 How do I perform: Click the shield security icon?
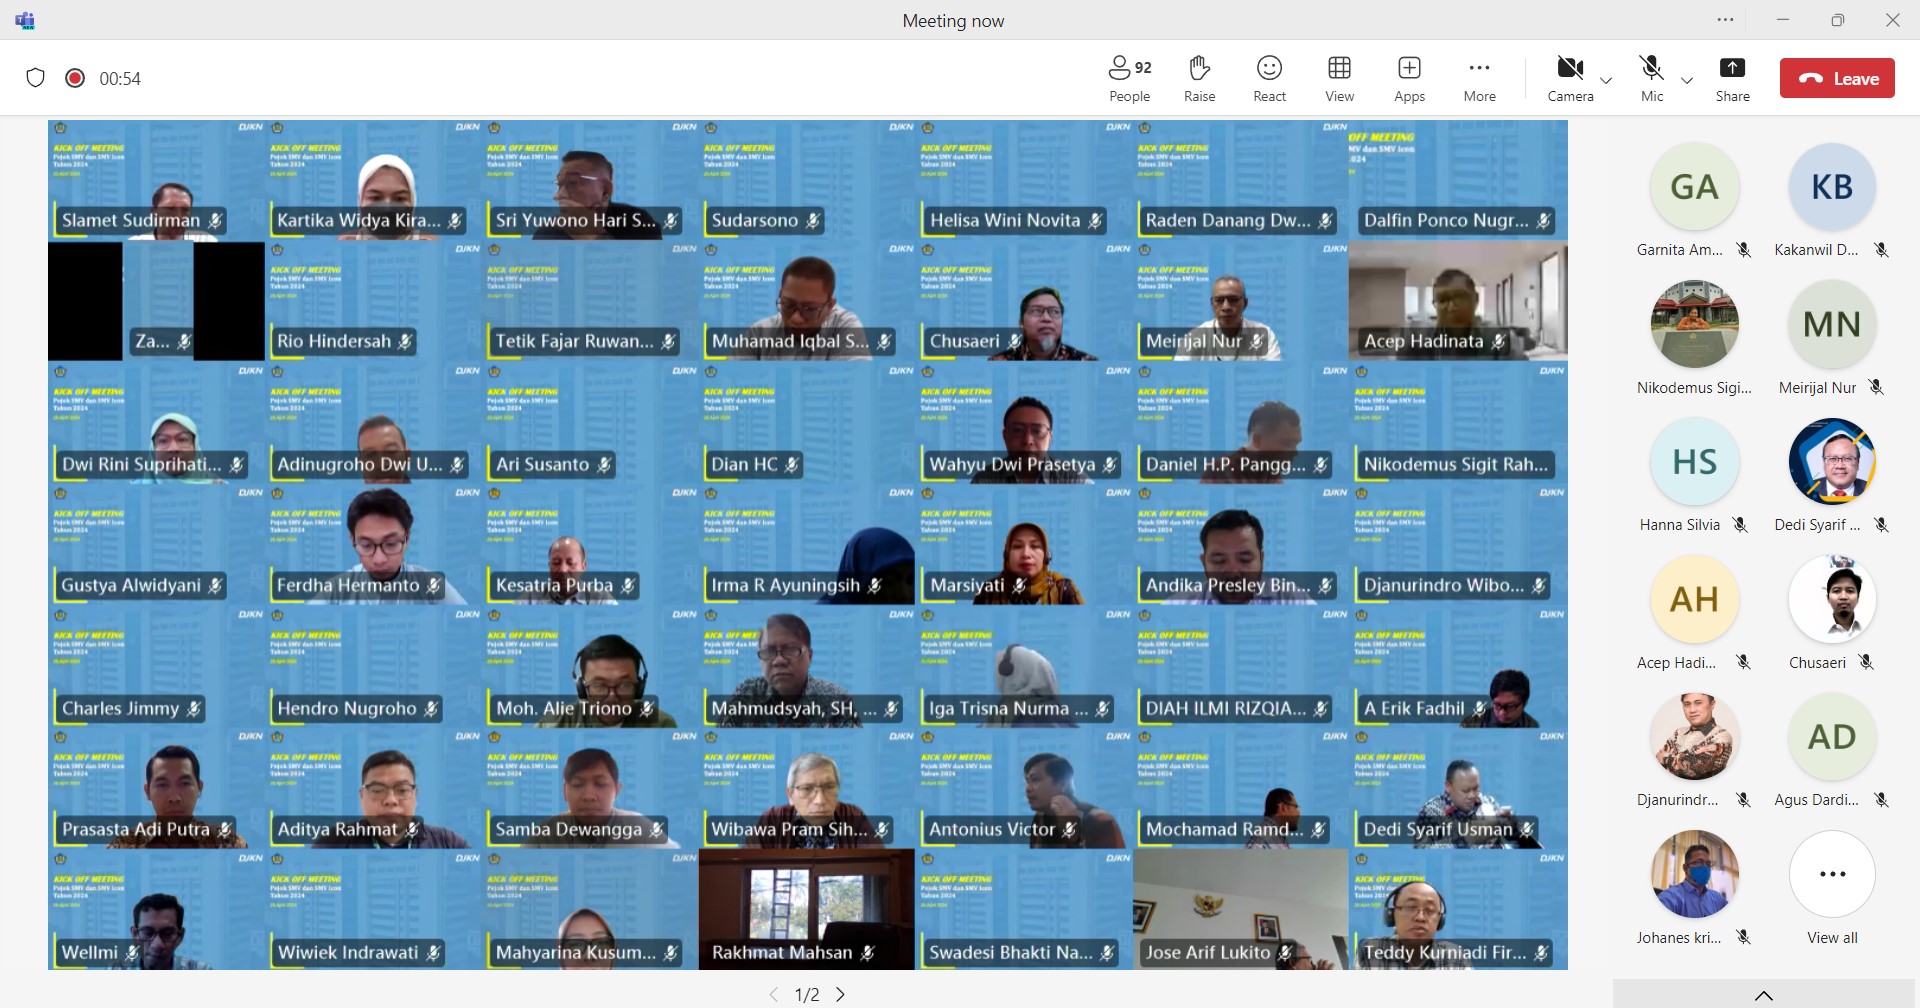36,78
